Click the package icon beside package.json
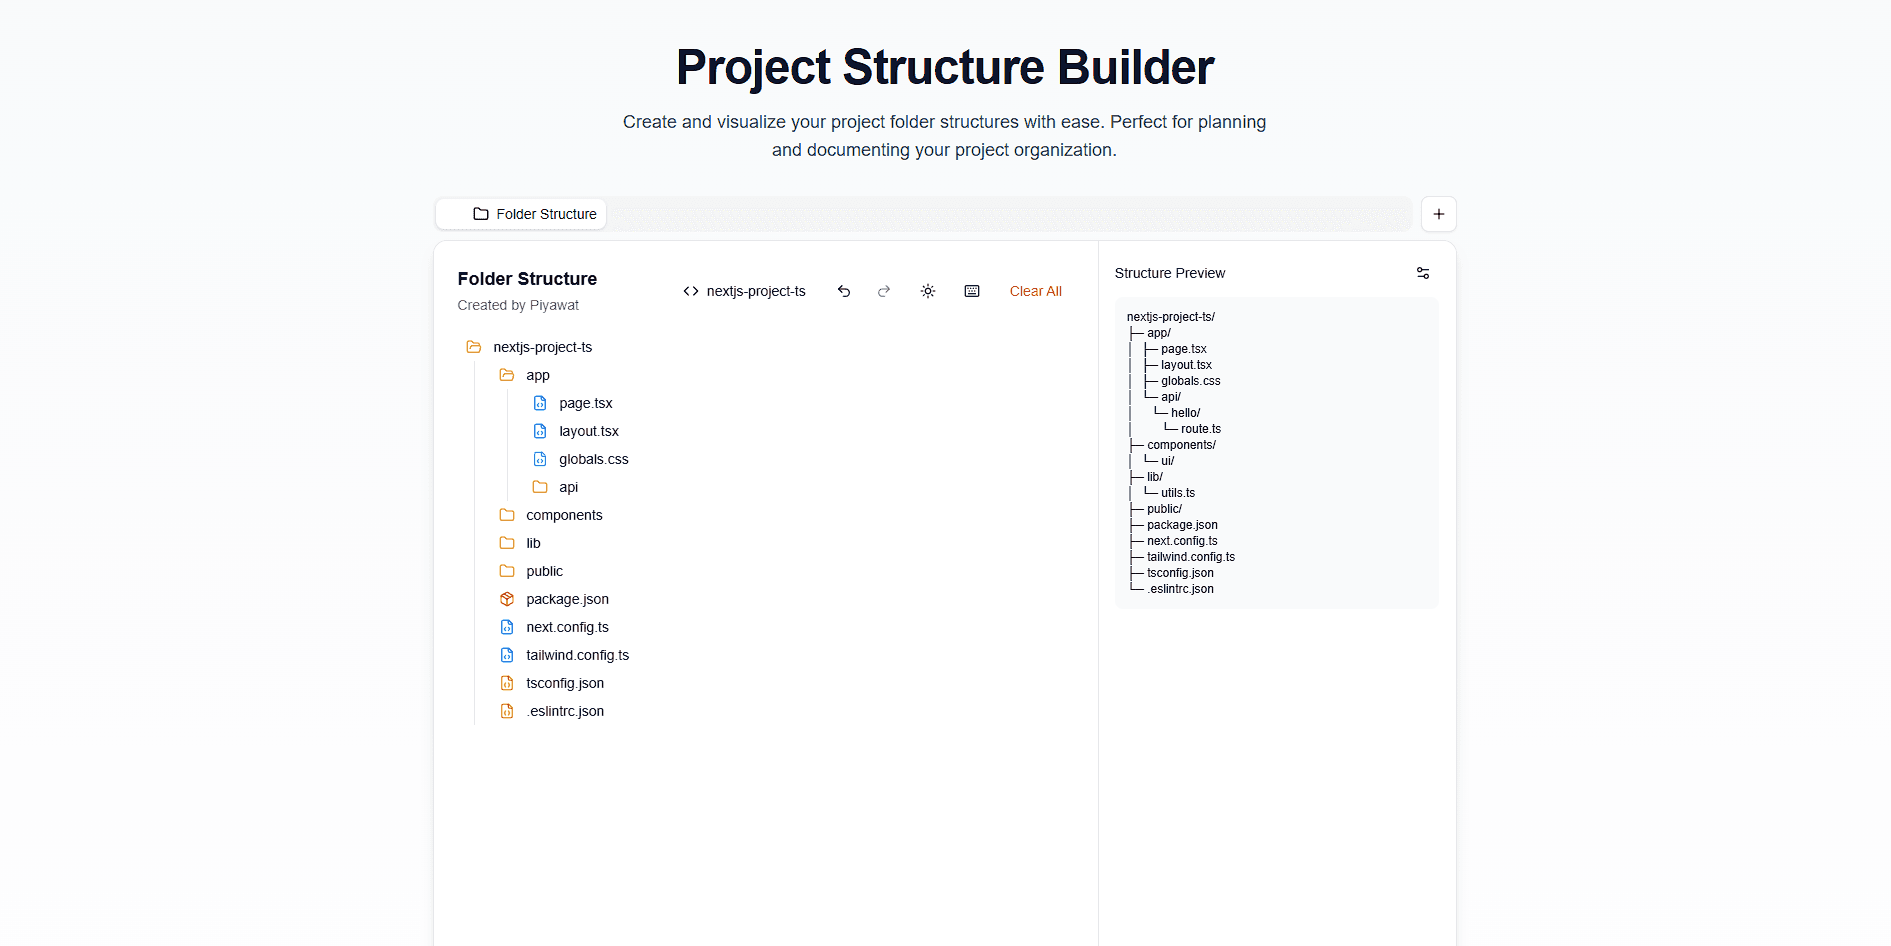Image resolution: width=1891 pixels, height=946 pixels. (507, 599)
